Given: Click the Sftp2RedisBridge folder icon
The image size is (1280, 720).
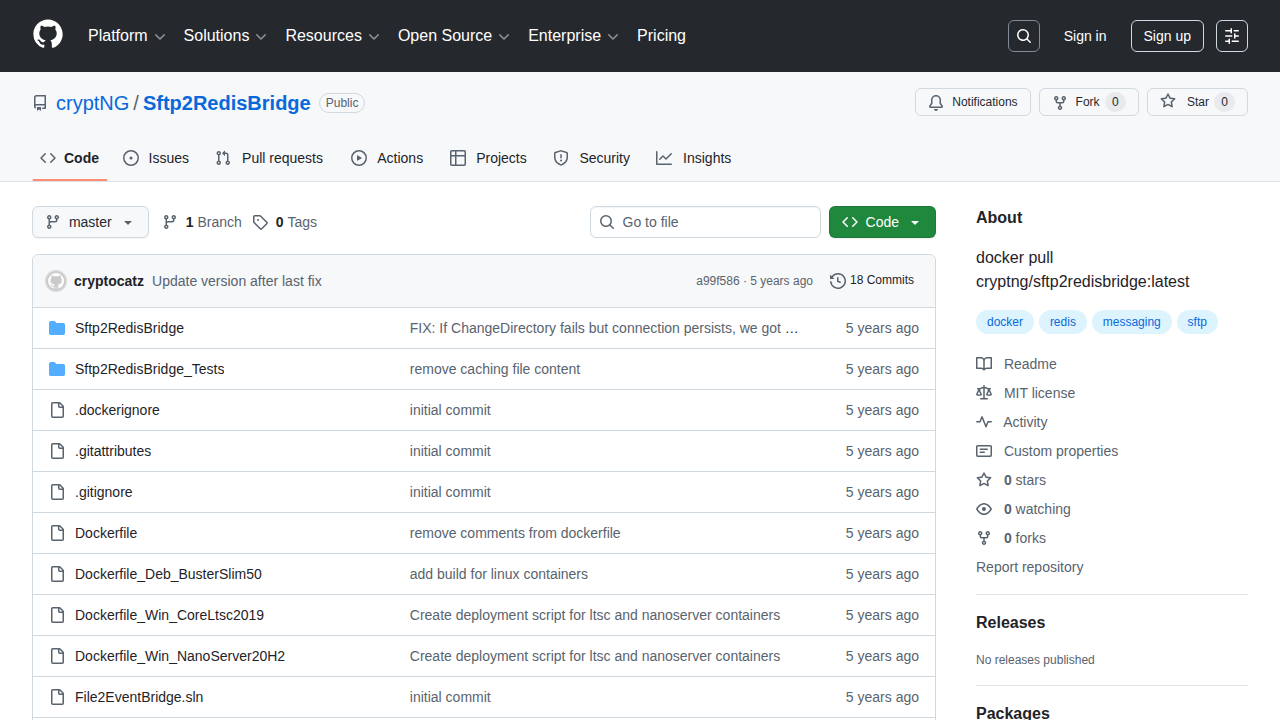Looking at the screenshot, I should pyautogui.click(x=56, y=327).
